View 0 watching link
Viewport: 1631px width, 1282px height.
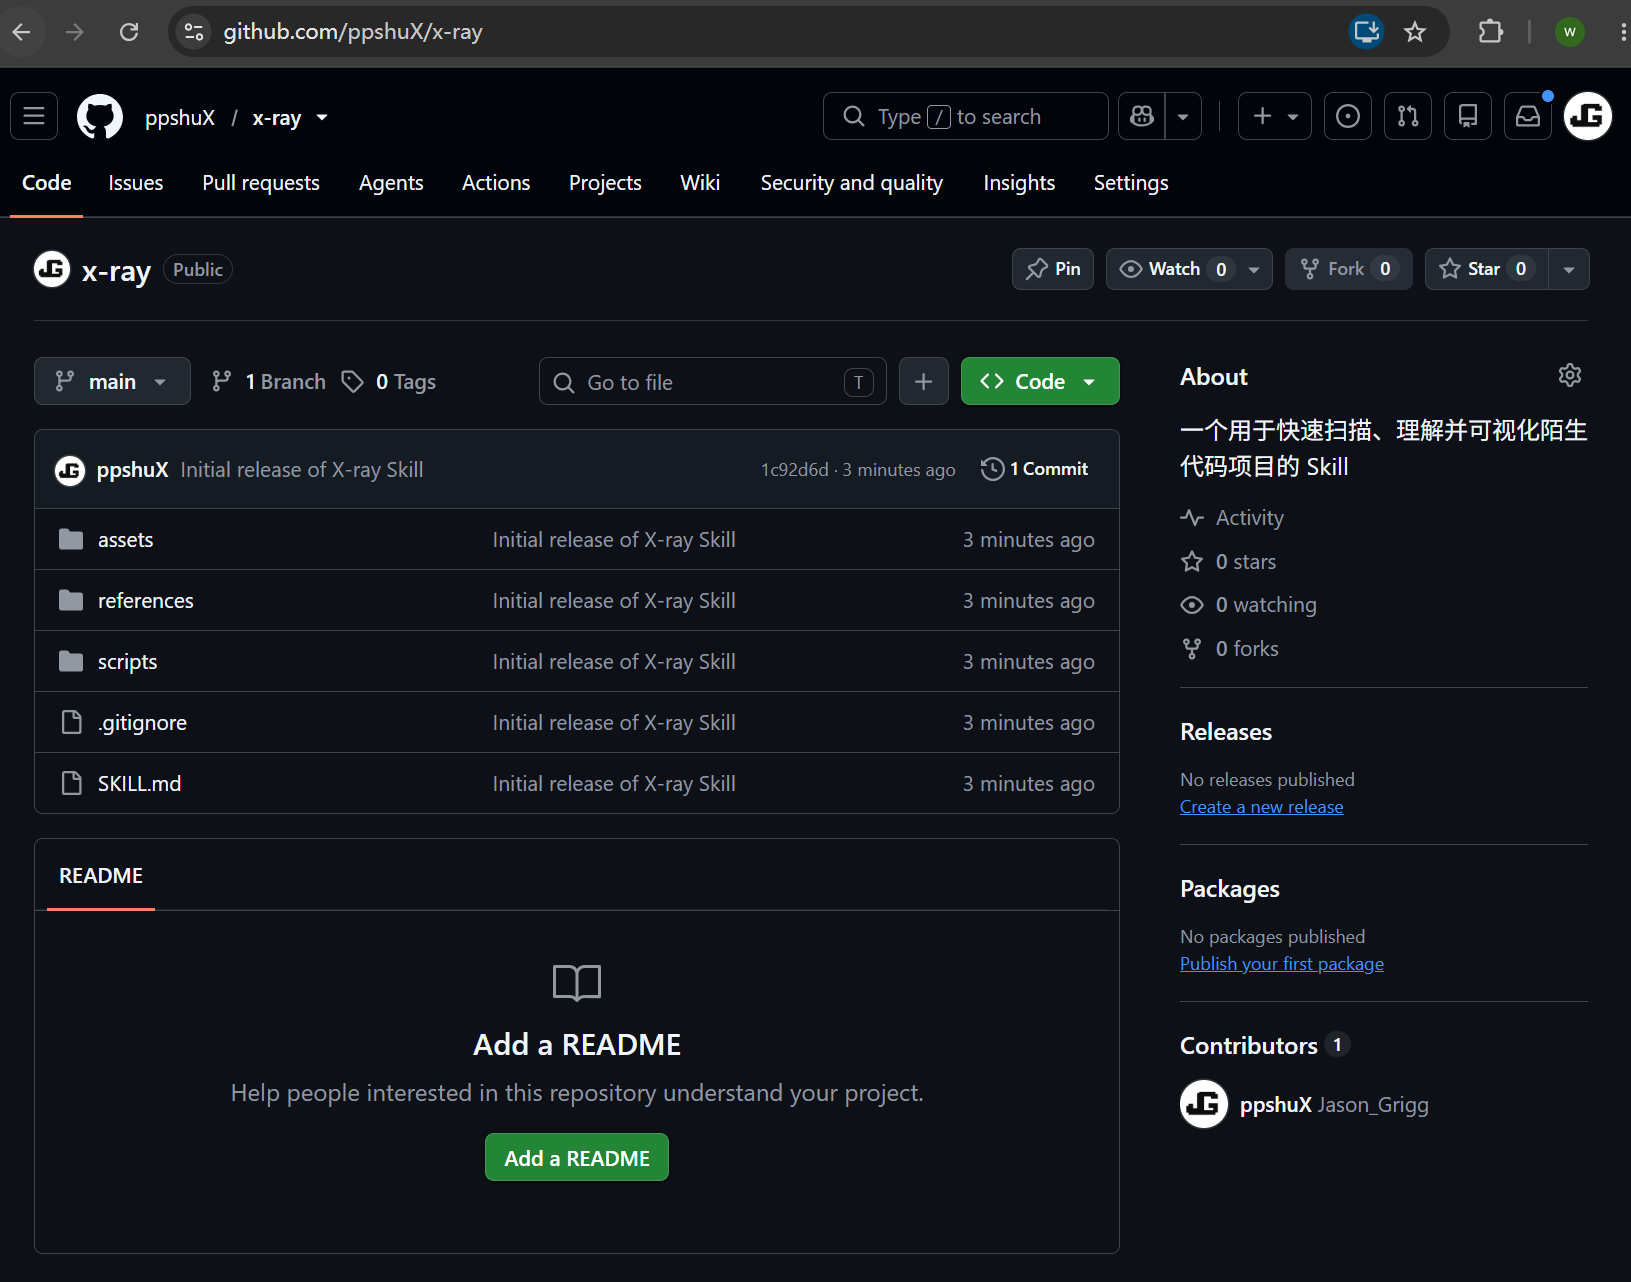point(1248,605)
